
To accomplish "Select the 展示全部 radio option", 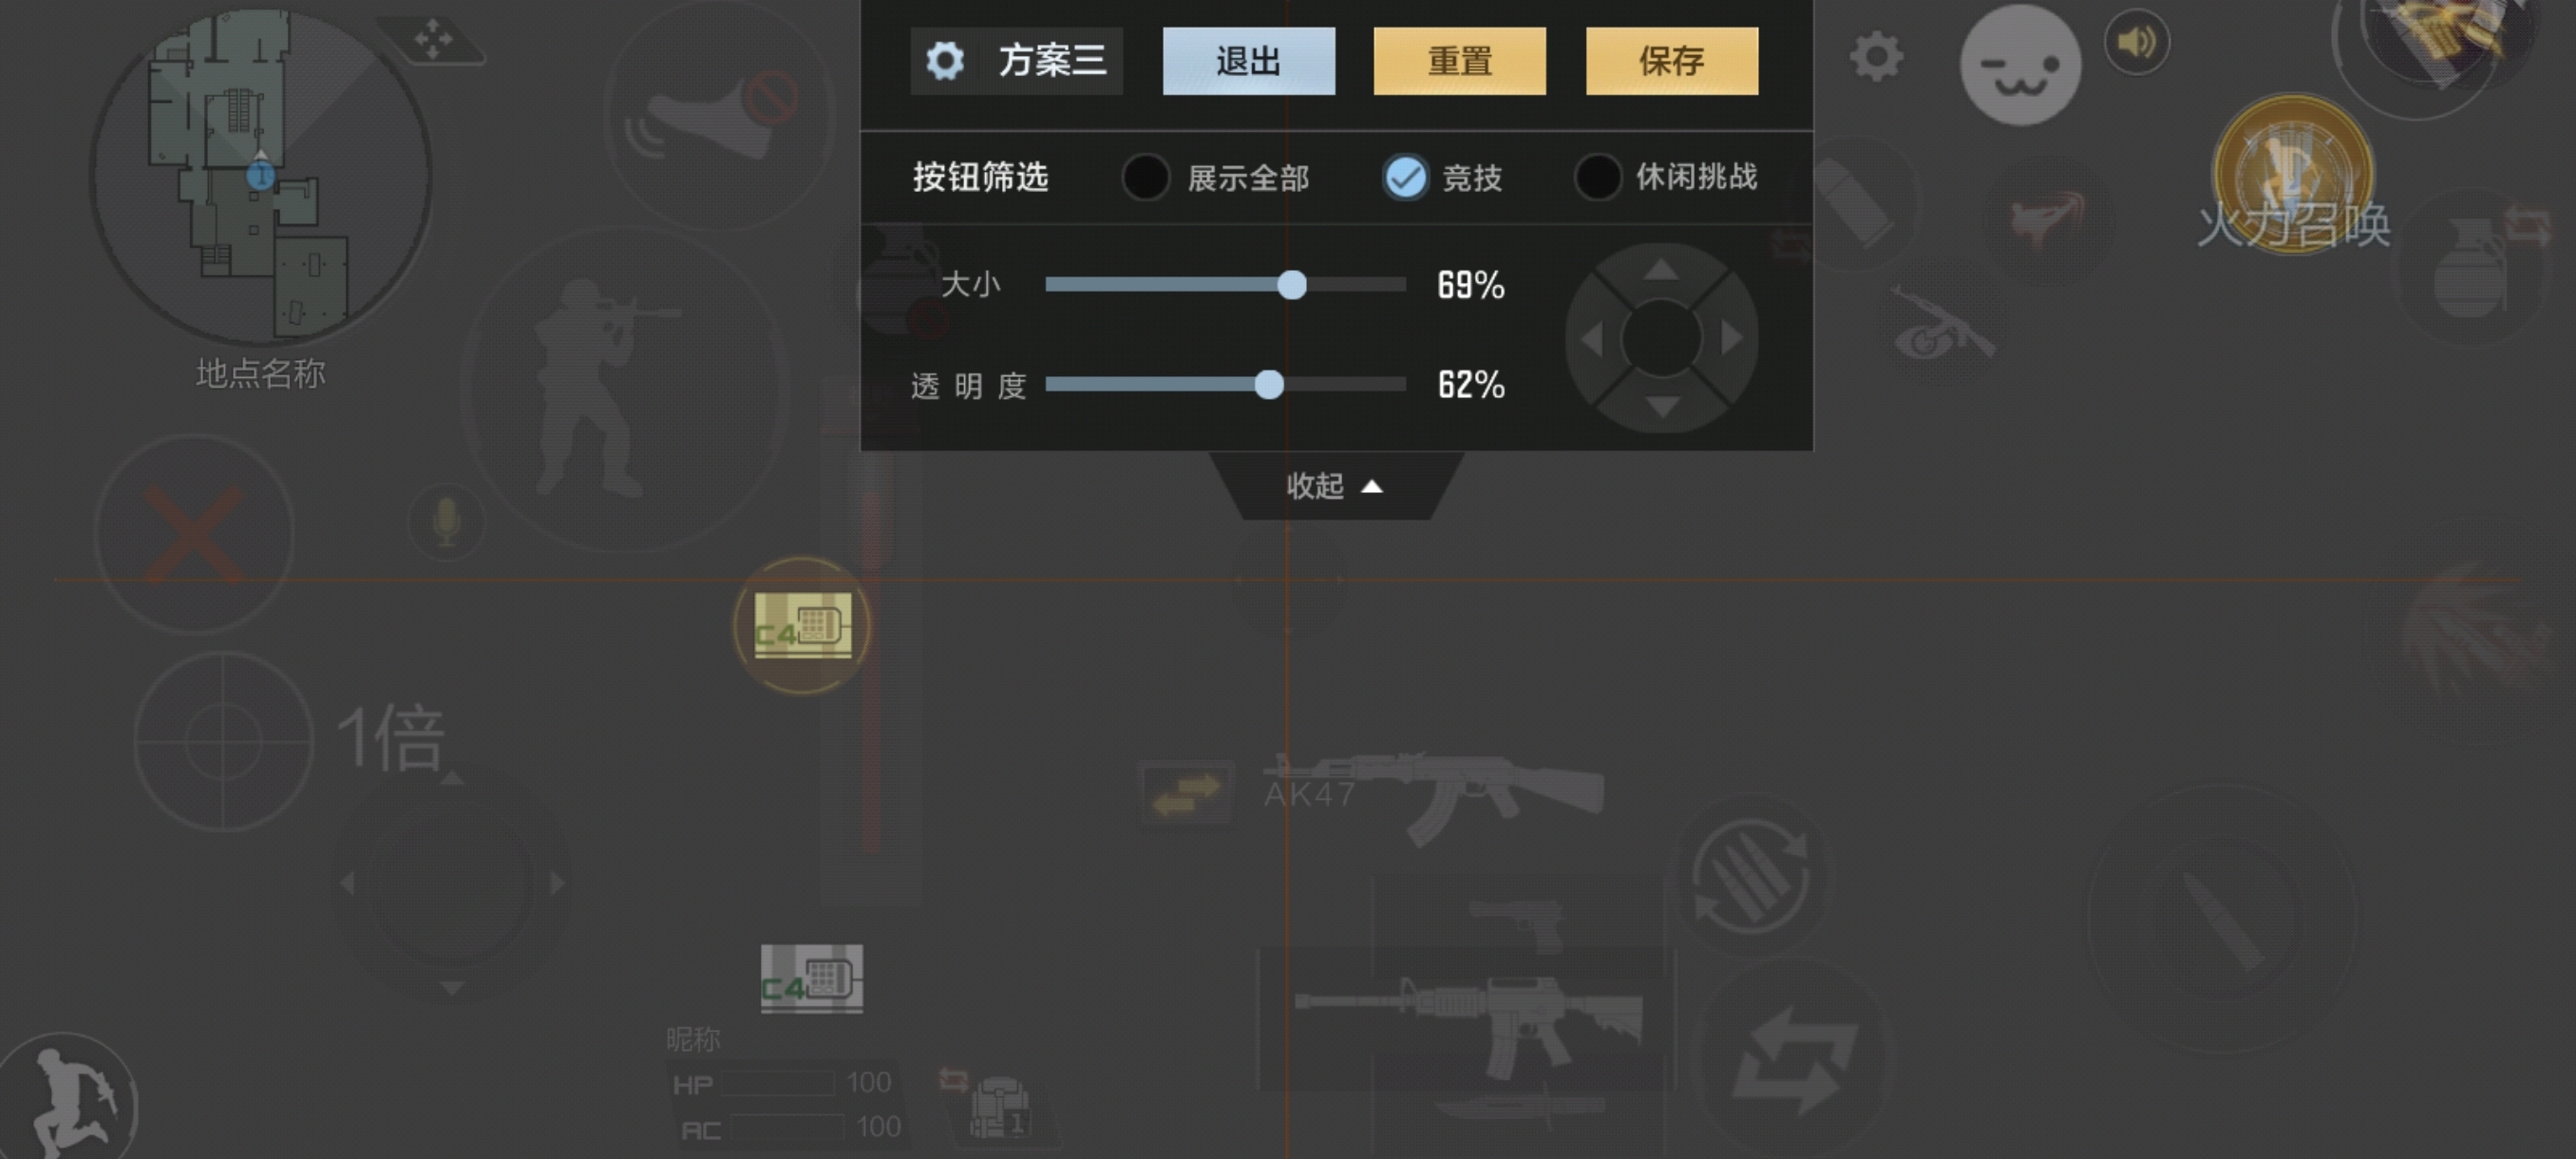I will pyautogui.click(x=1216, y=178).
